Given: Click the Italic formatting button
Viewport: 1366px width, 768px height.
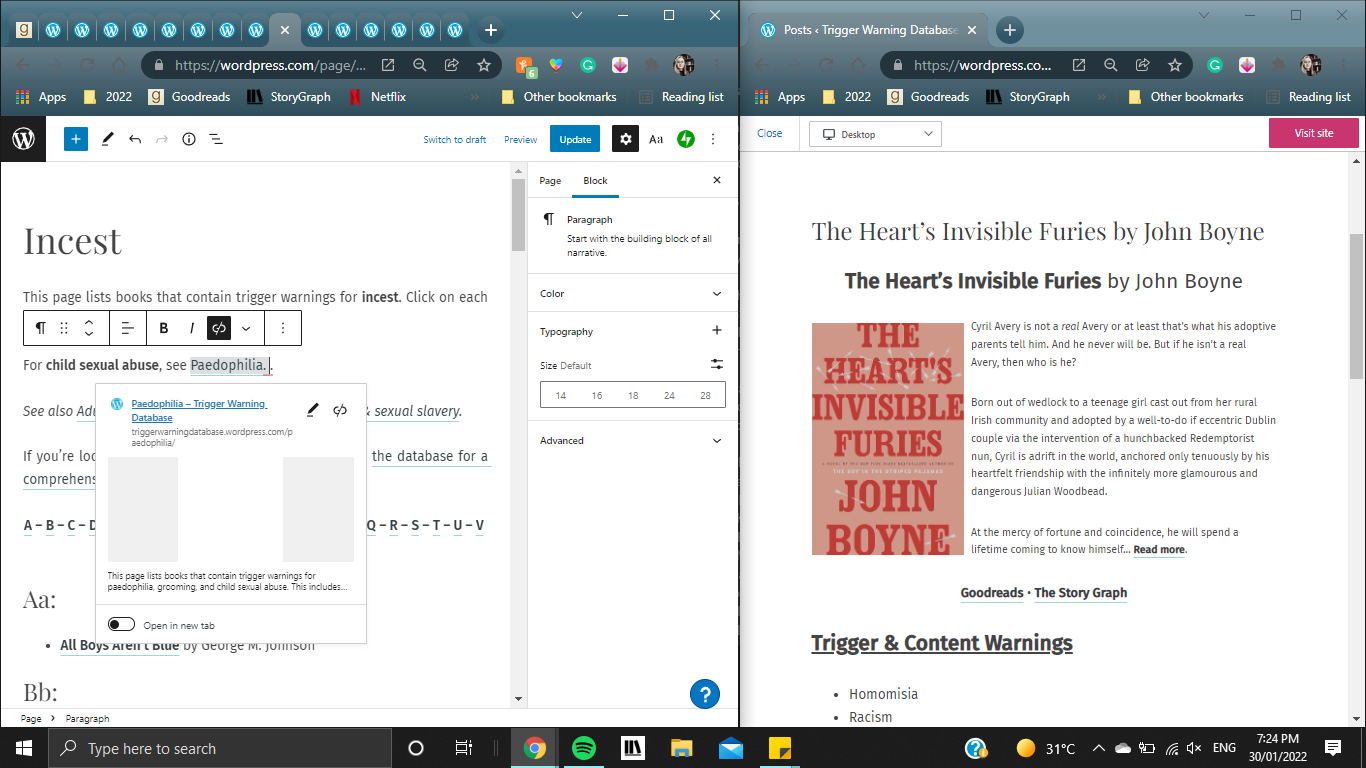Looking at the screenshot, I should pyautogui.click(x=191, y=328).
